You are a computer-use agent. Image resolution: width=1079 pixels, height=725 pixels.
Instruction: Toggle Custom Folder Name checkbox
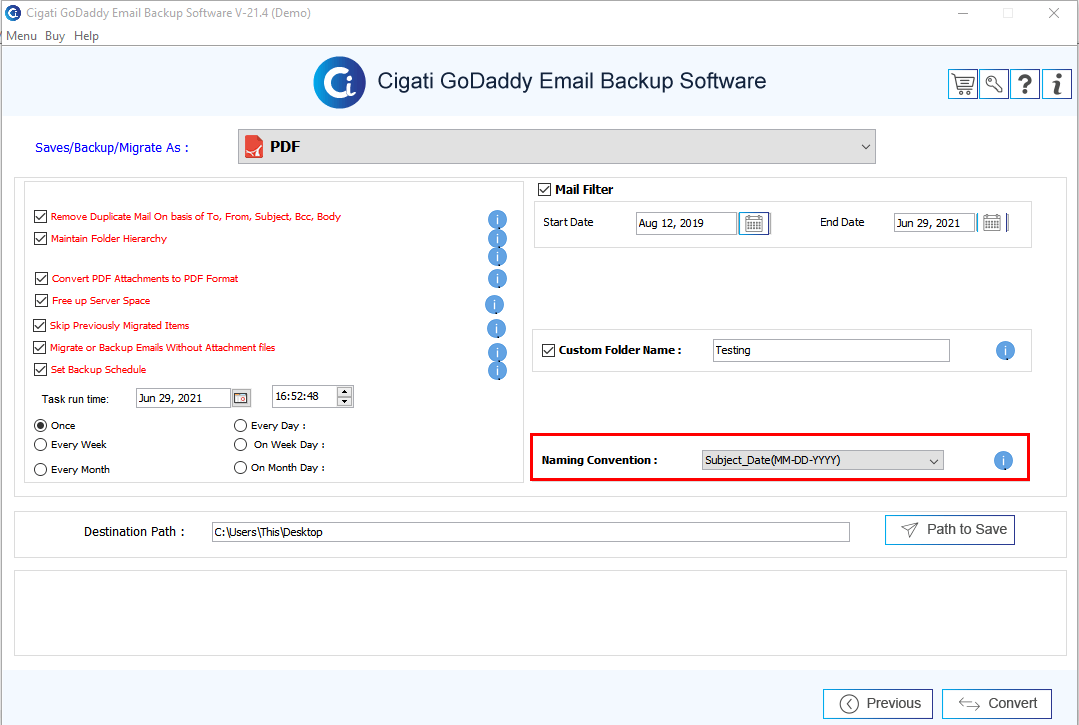pos(548,350)
